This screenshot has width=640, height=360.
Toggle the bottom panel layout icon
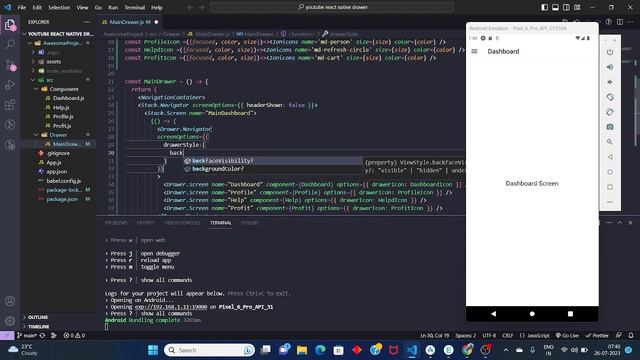click(556, 7)
